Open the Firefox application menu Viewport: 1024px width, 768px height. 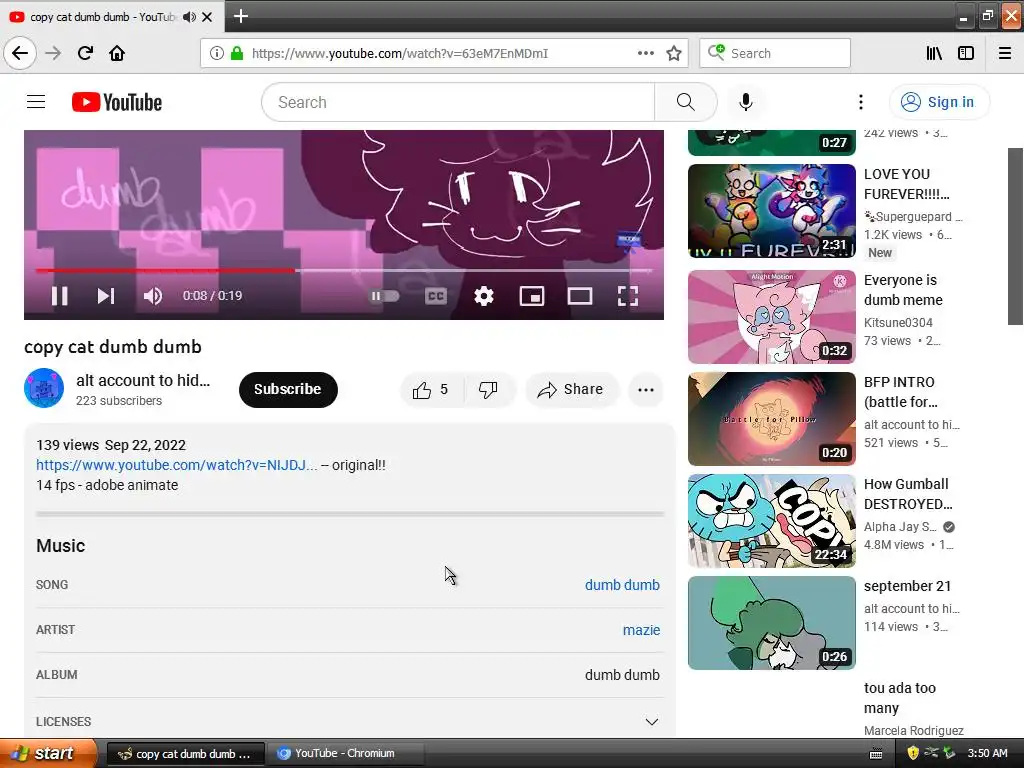pyautogui.click(x=1005, y=53)
